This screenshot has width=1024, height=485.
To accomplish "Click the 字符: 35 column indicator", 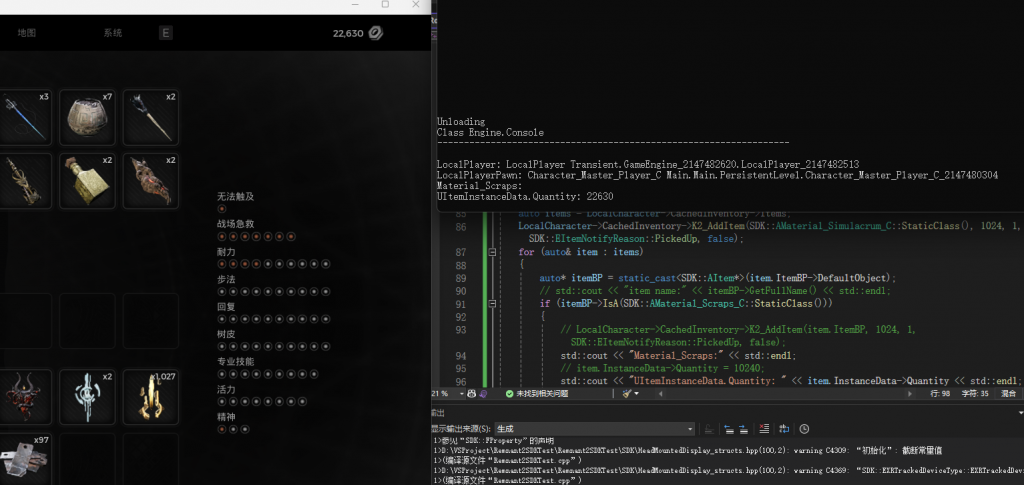I will (975, 394).
